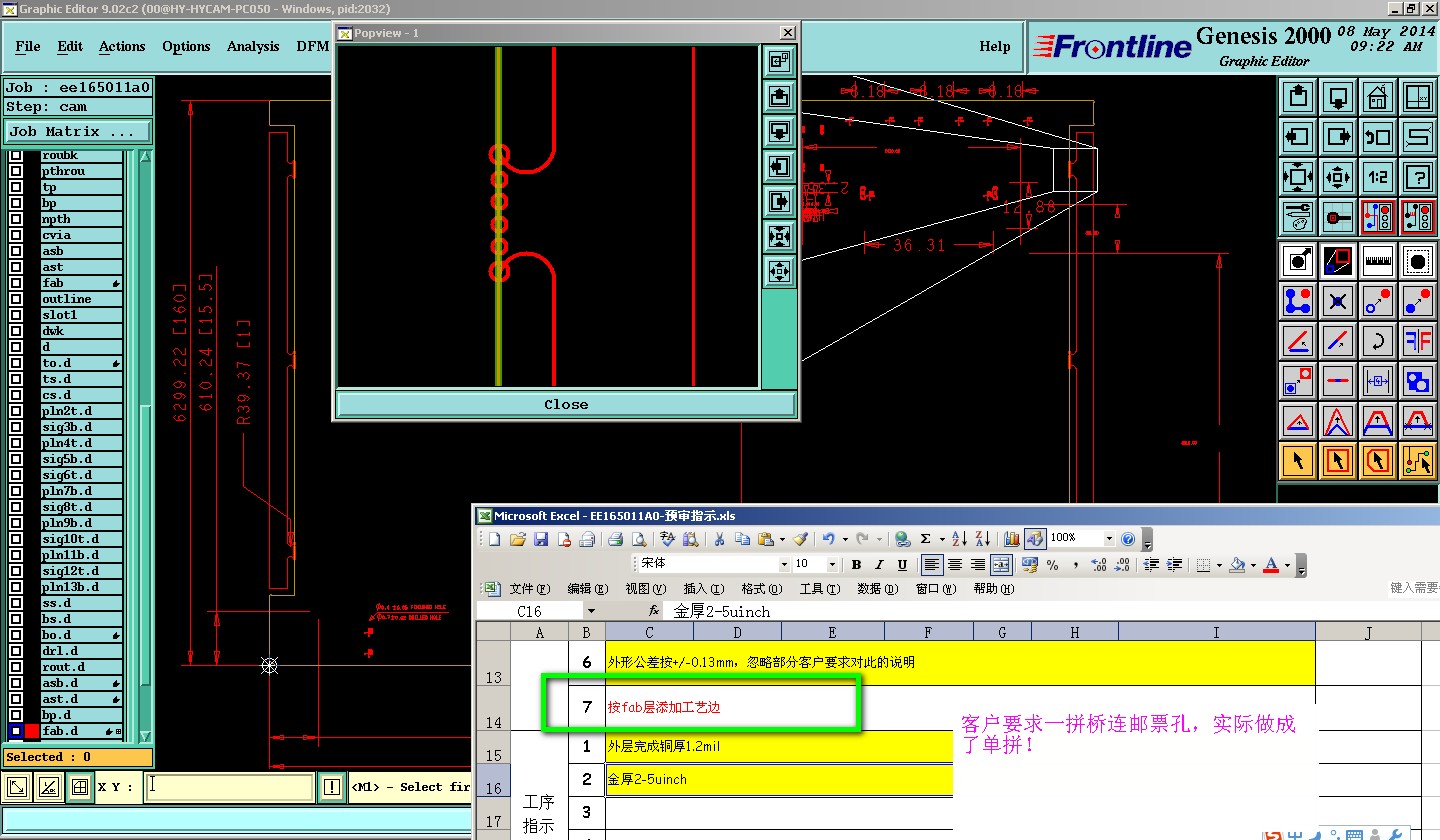Open the Edit menu in Graphic Editor

(x=70, y=46)
